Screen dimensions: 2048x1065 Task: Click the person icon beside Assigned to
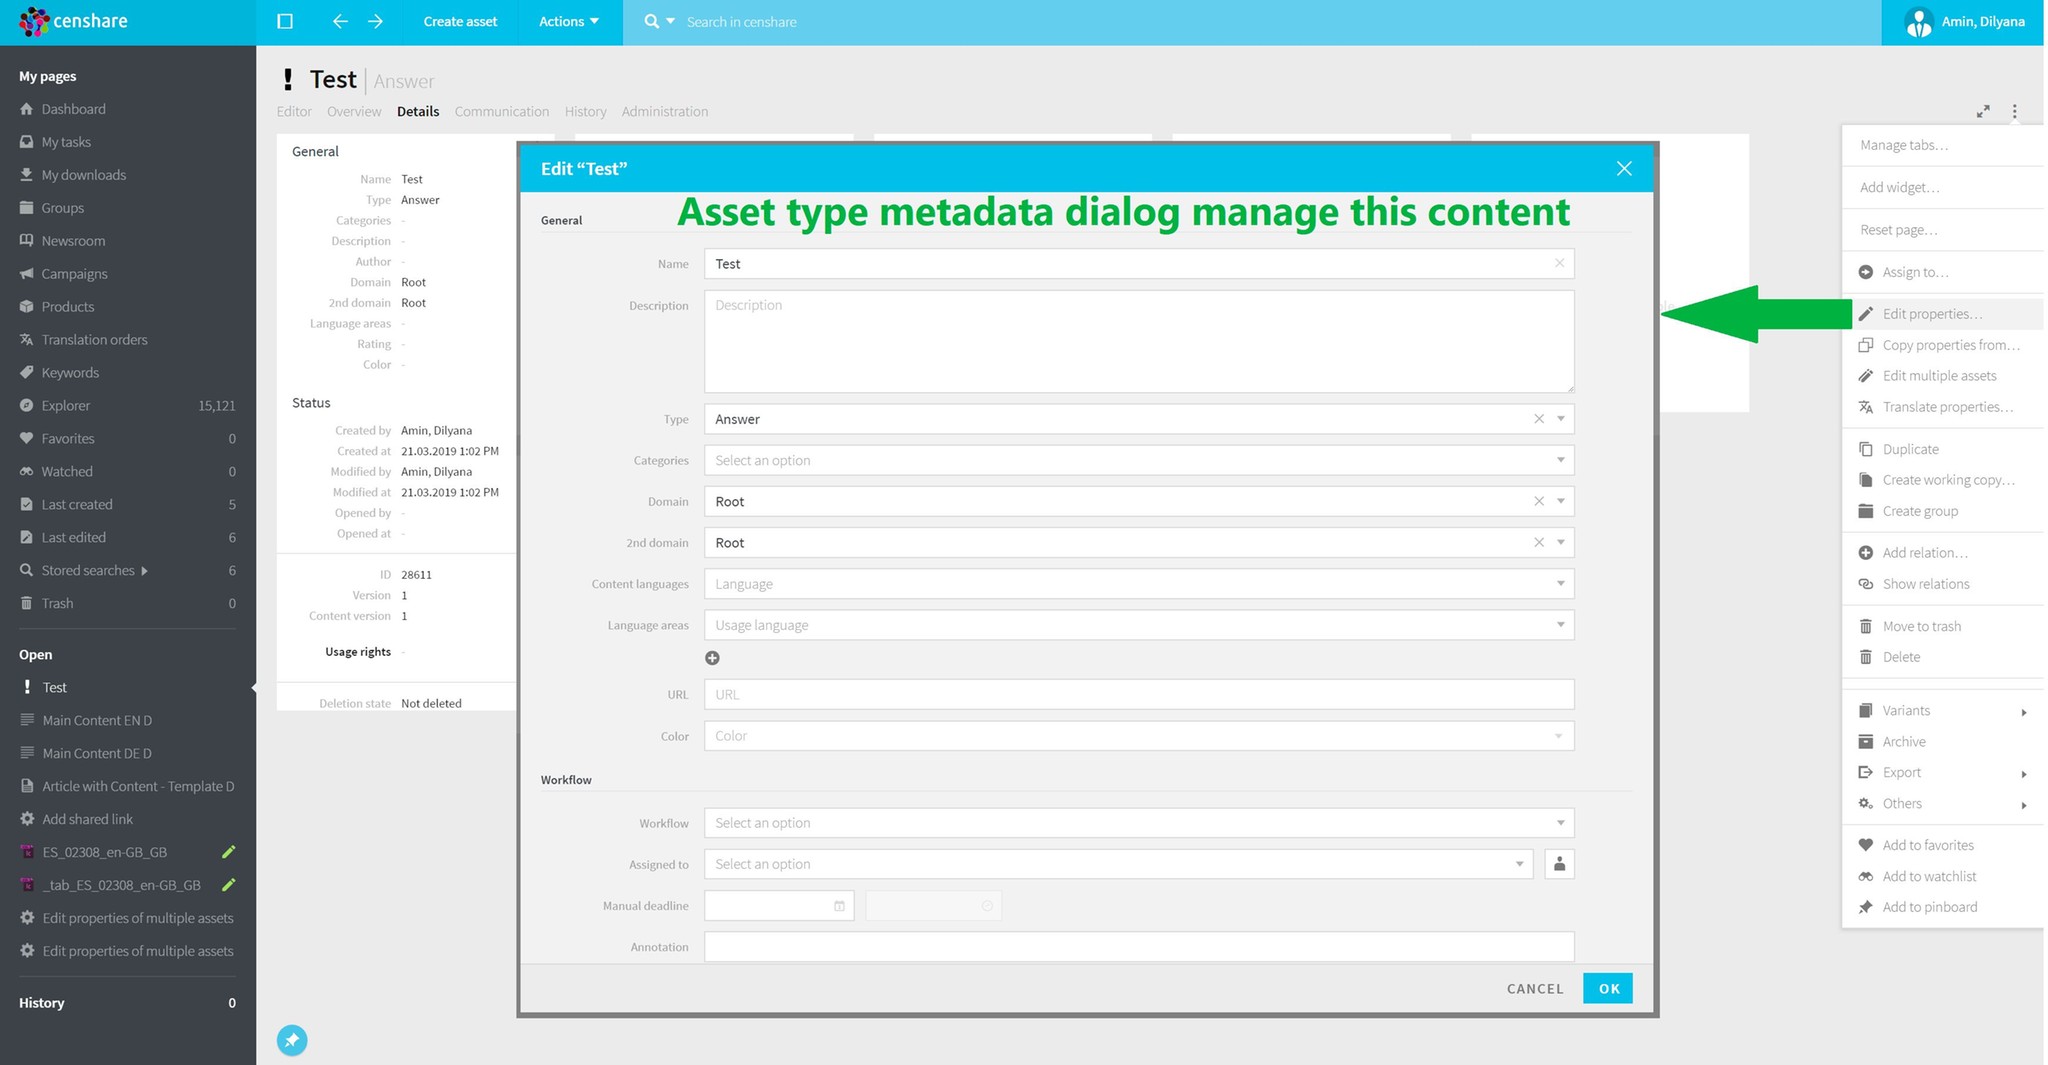[x=1559, y=864]
